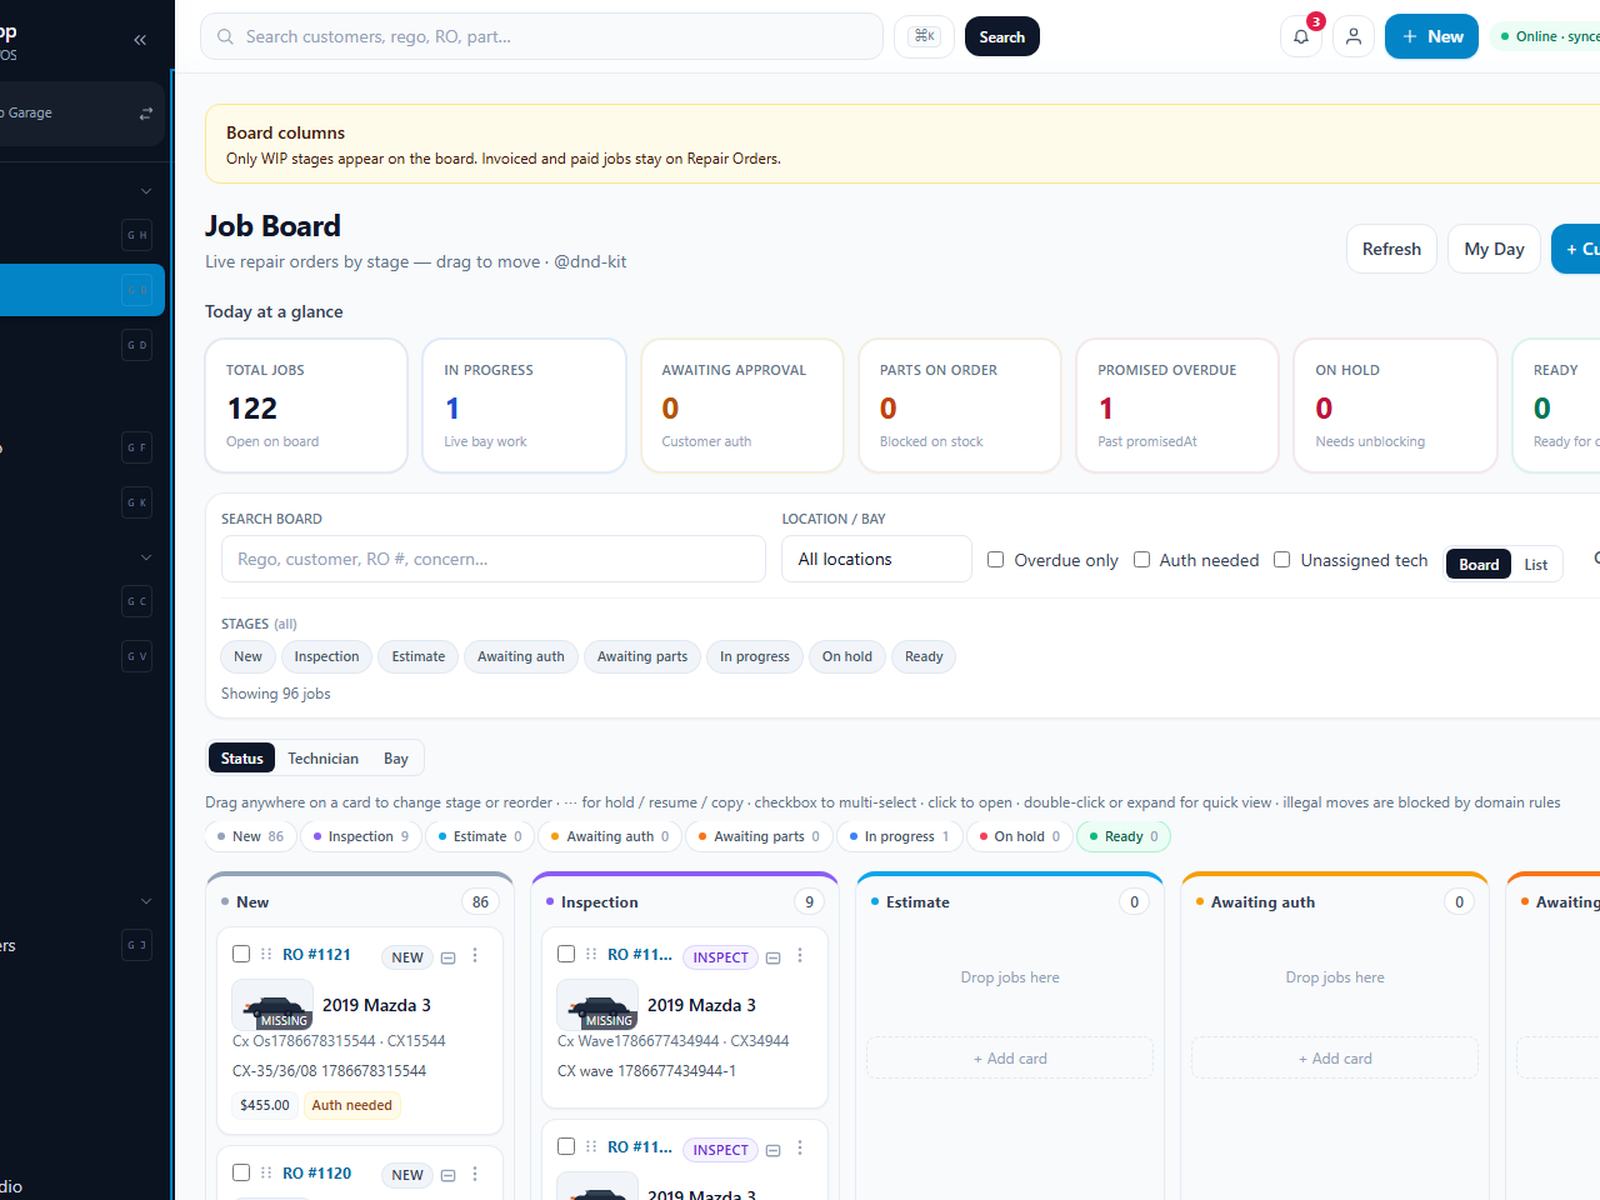The height and width of the screenshot is (1200, 1600).
Task: Click the G D shortcut badge in sidebar
Action: click(x=137, y=345)
